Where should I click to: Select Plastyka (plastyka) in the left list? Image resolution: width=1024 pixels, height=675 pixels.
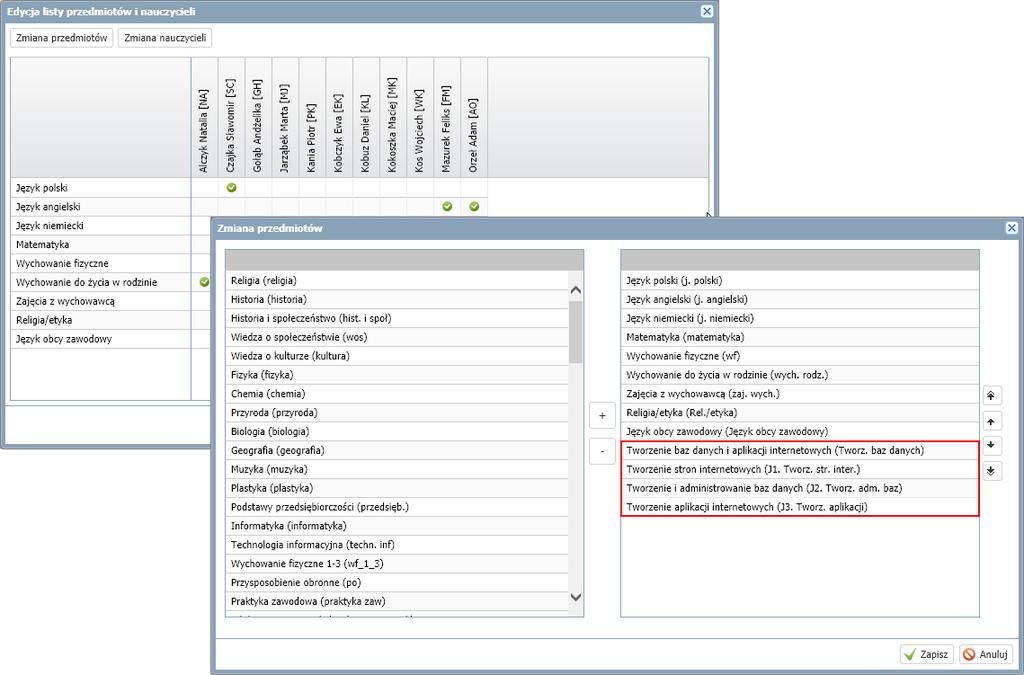397,489
